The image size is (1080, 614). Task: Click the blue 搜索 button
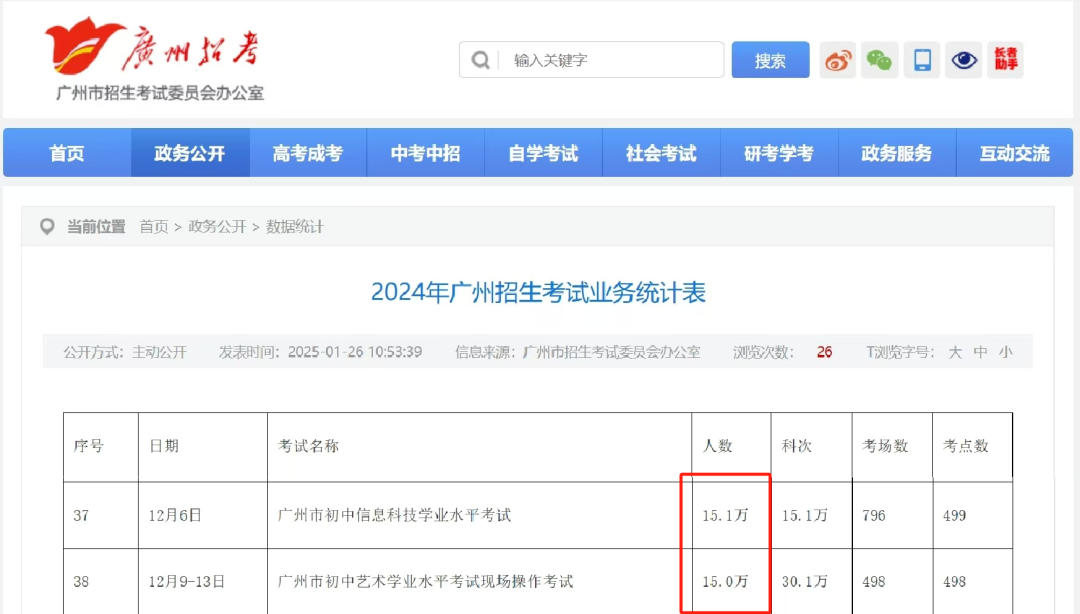pos(770,60)
